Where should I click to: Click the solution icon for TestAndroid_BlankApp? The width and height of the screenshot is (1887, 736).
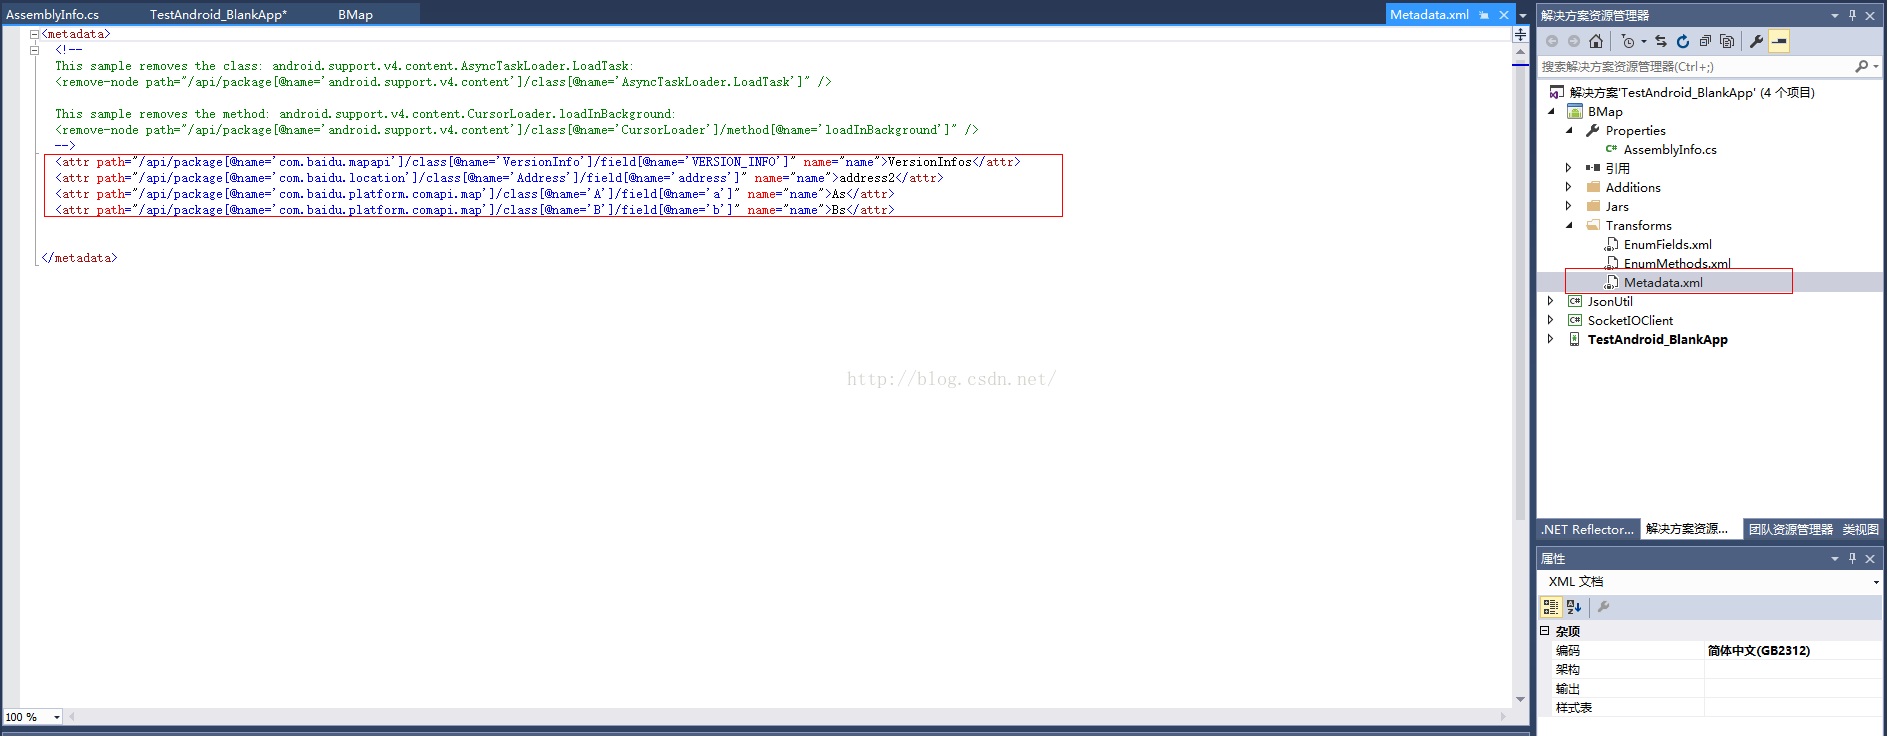(1557, 92)
